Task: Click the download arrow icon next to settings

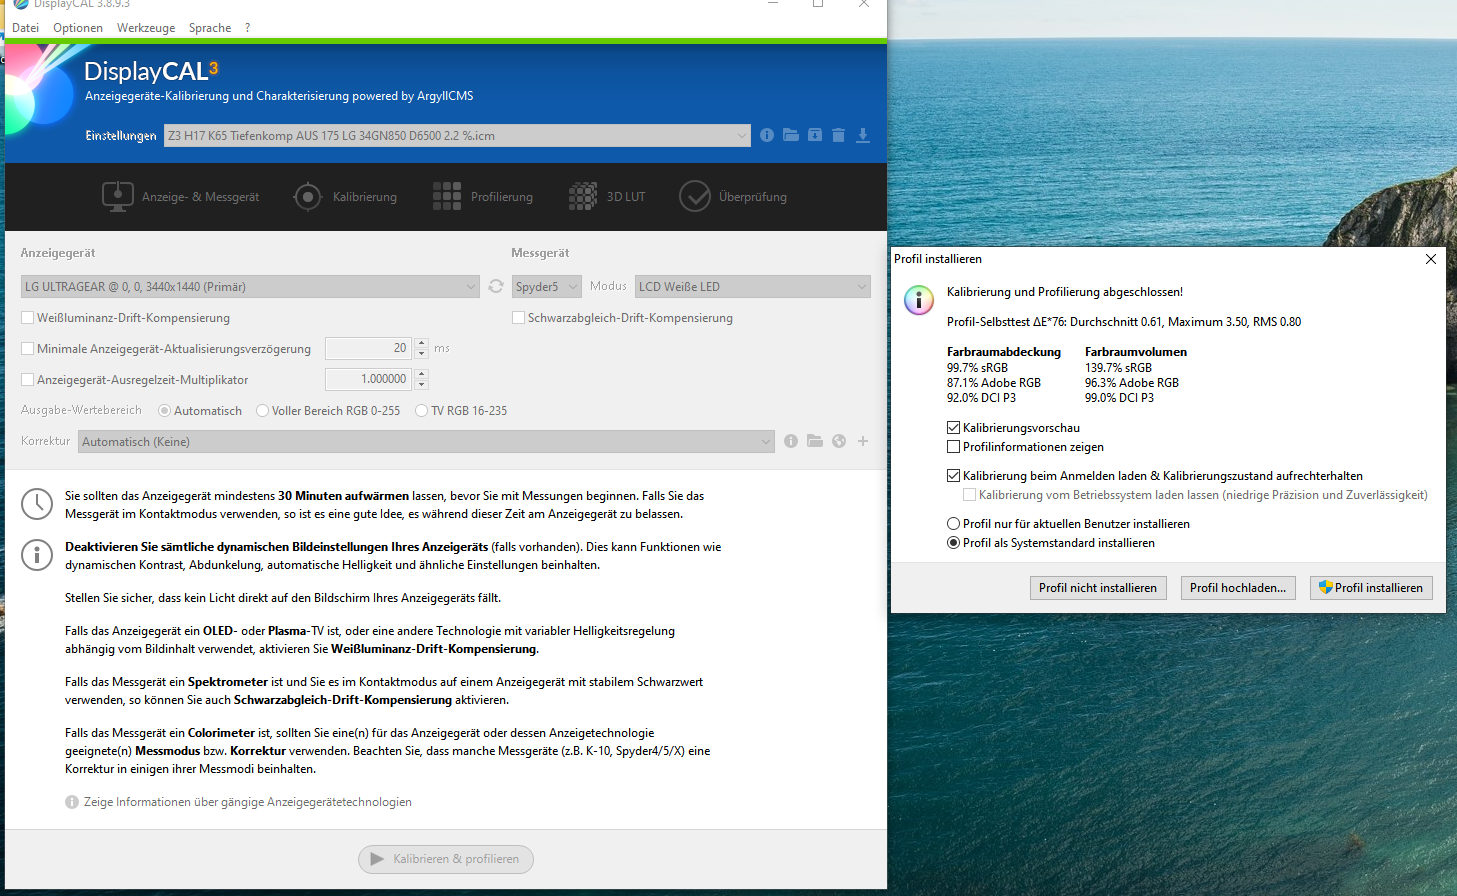Action: (x=863, y=135)
